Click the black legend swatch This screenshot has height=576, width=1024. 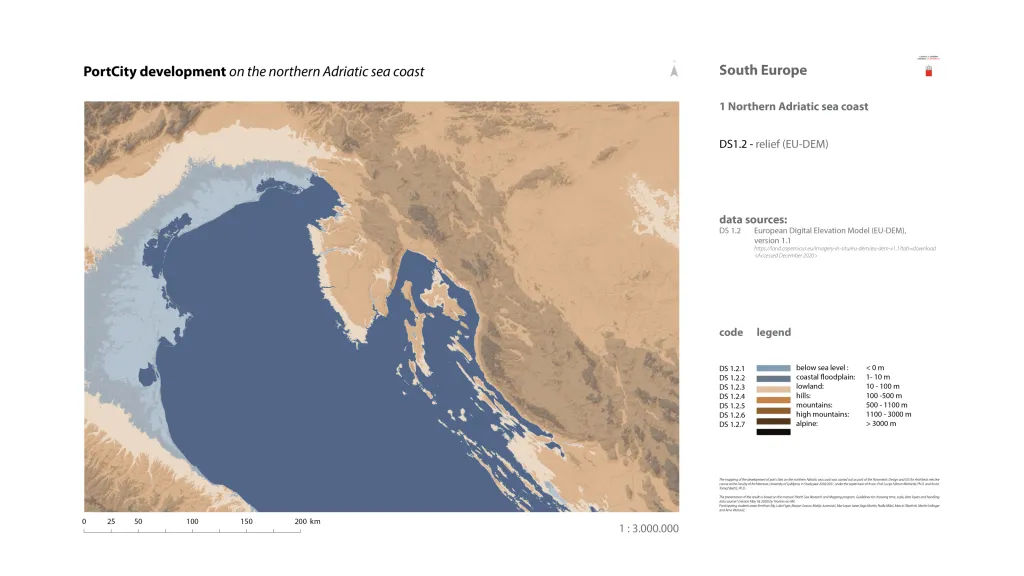[x=774, y=432]
